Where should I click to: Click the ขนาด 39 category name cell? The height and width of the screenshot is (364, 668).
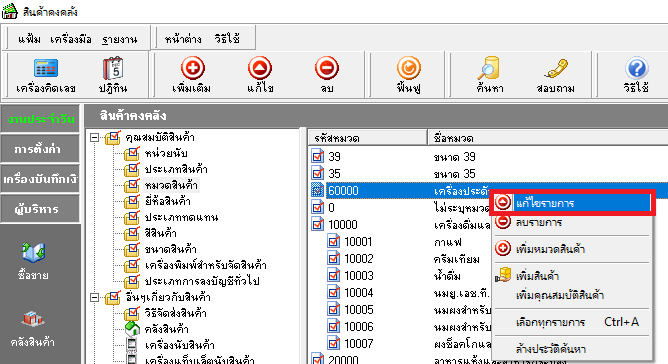click(454, 156)
